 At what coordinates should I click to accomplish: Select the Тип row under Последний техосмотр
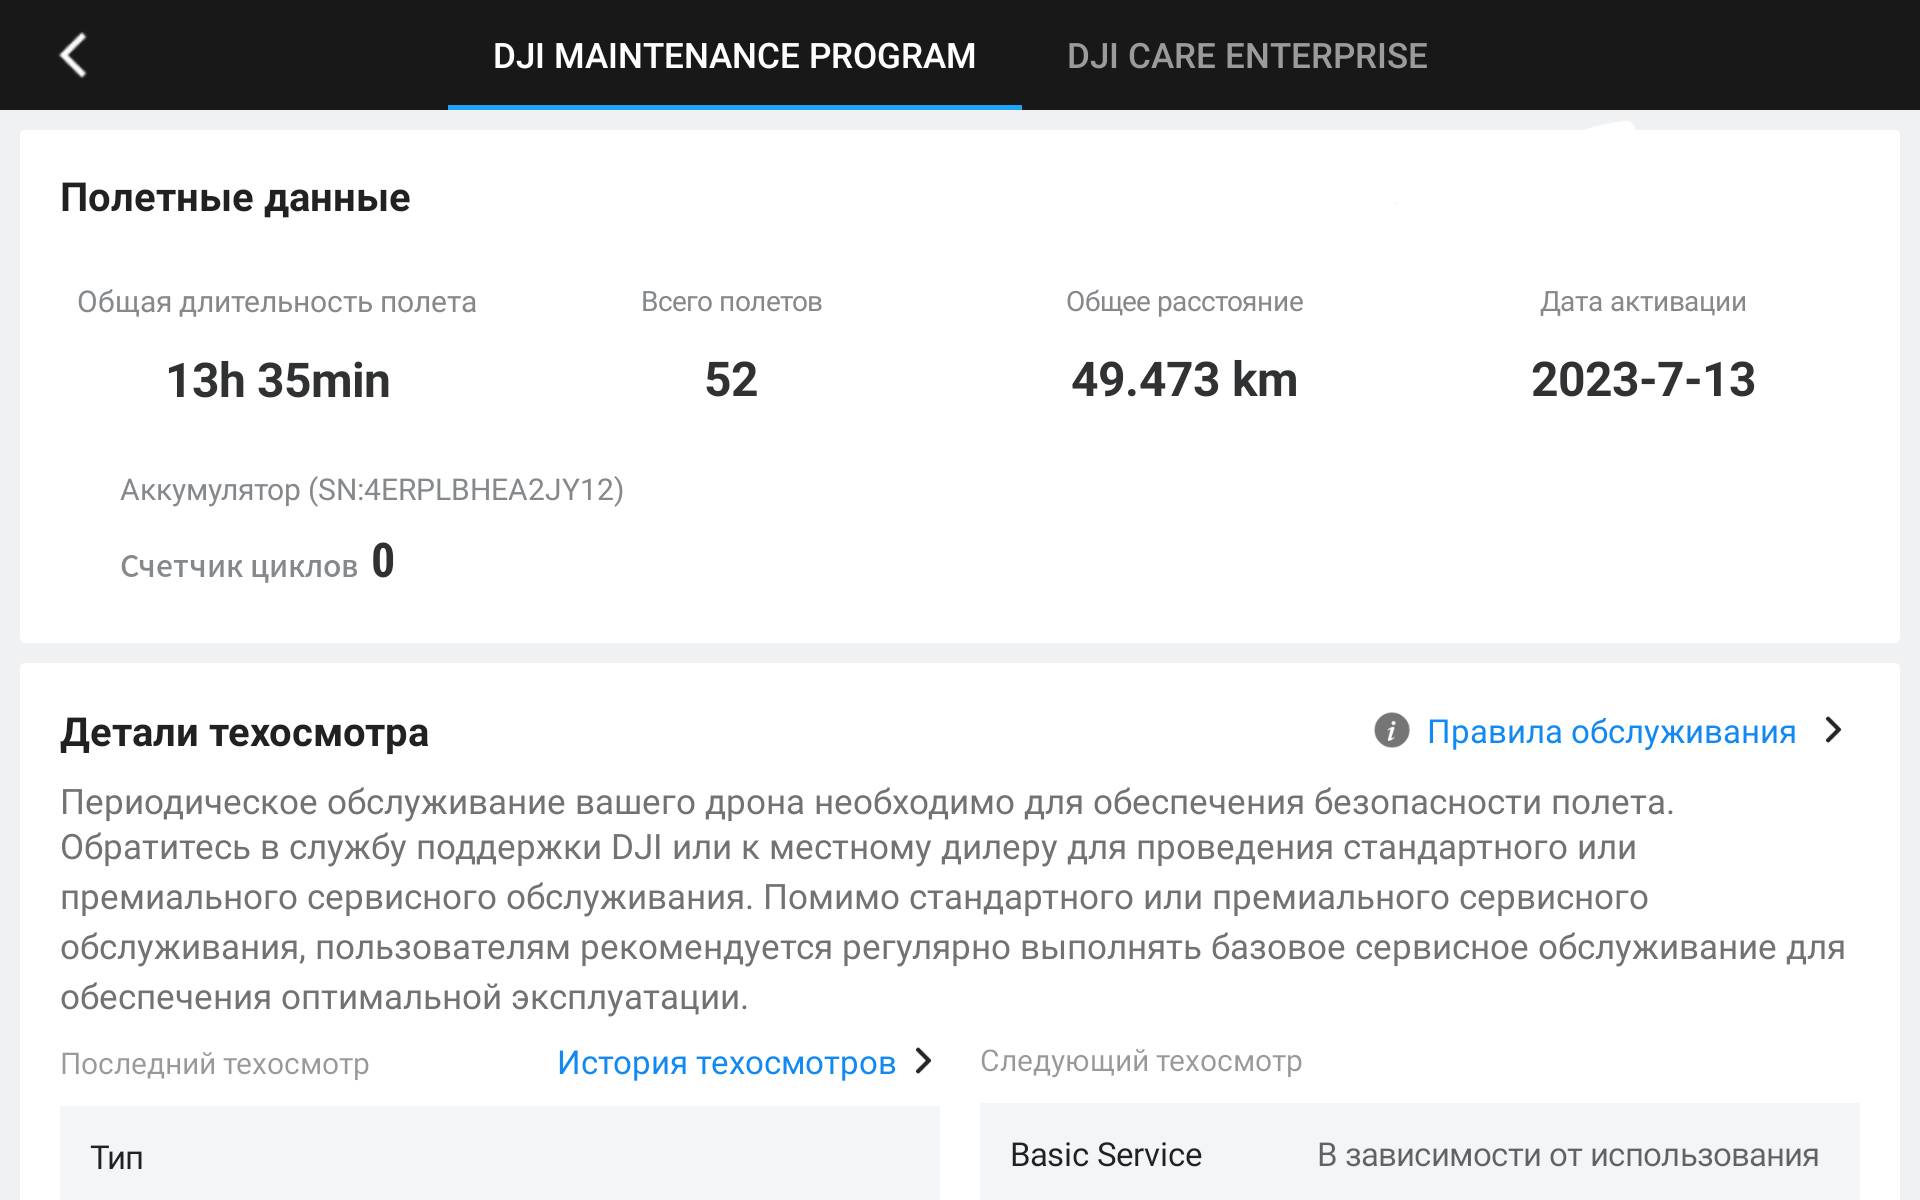pos(500,1154)
